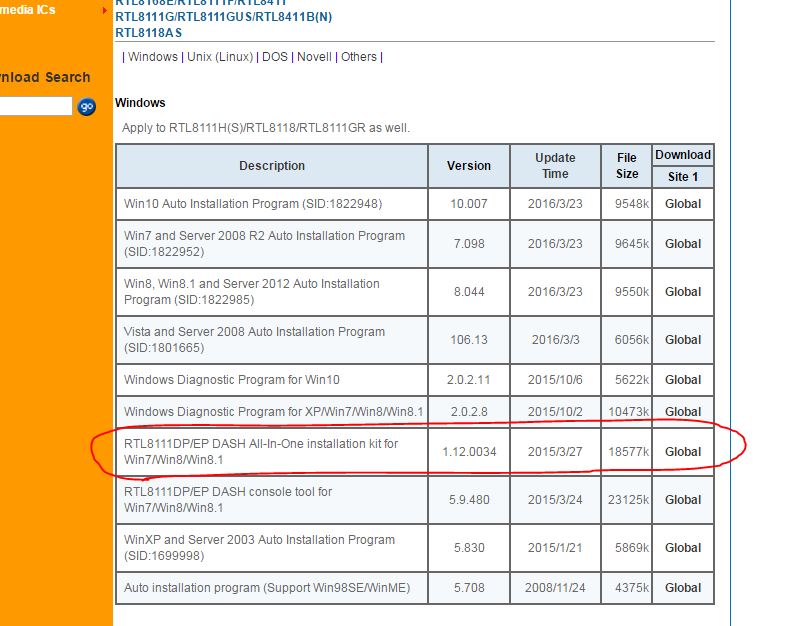Select the version cell 2.0.2.11
The width and height of the screenshot is (793, 626).
click(469, 380)
